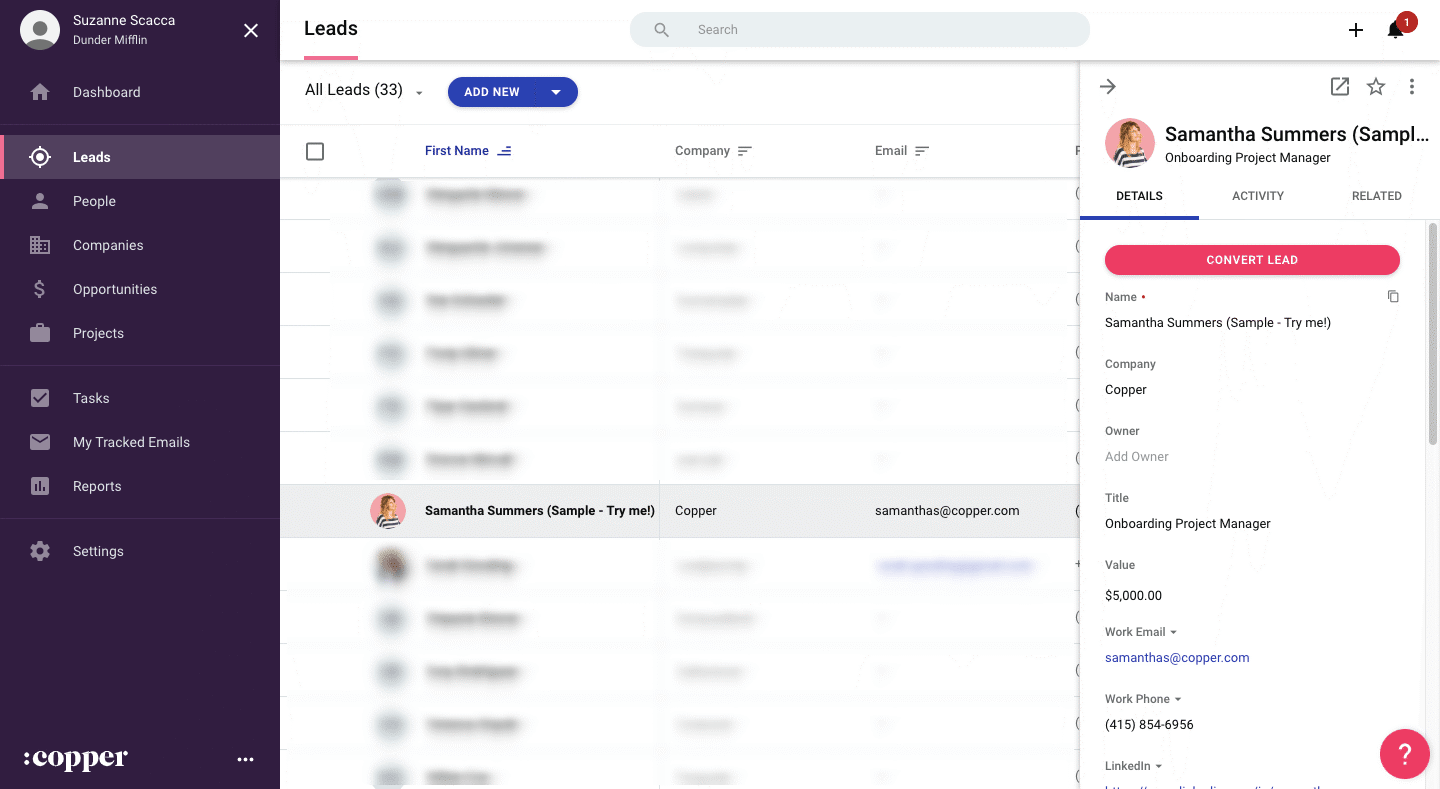Open lead record in full view icon
This screenshot has width=1440, height=789.
1340,87
